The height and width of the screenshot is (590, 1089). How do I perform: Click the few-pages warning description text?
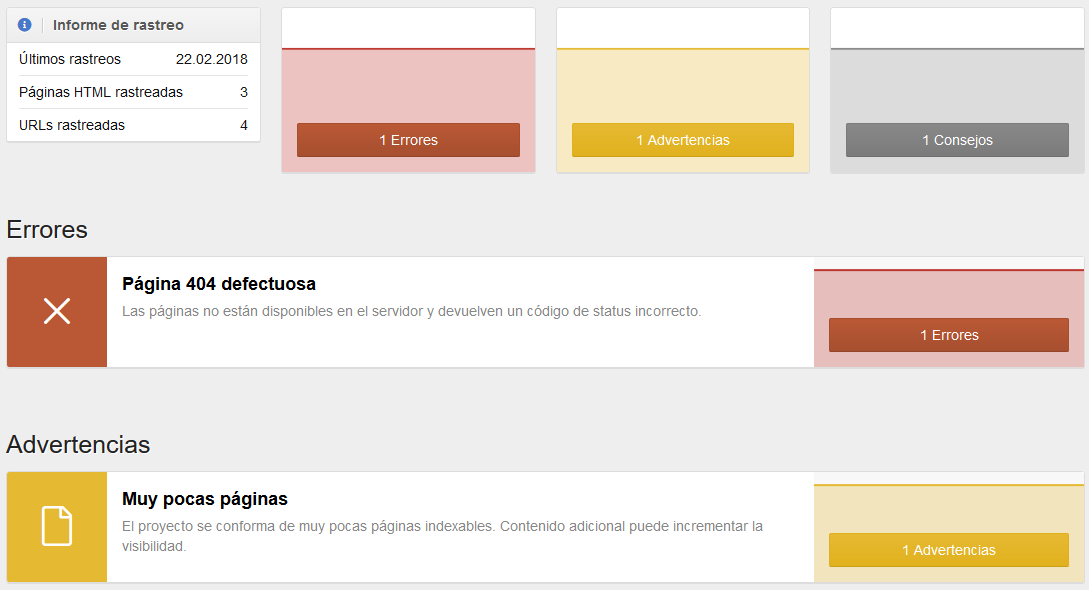[442, 537]
